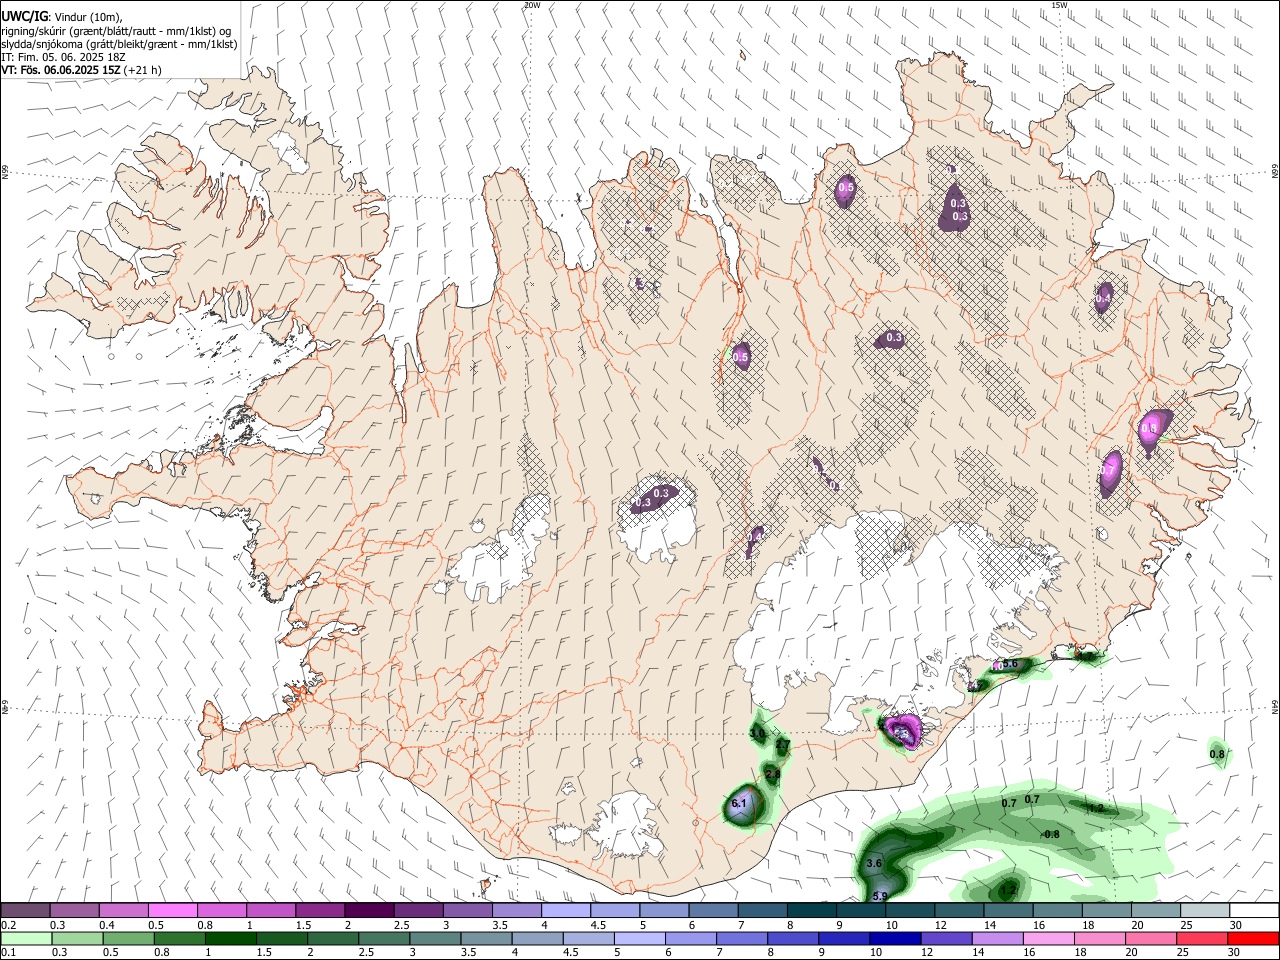The image size is (1280, 960).
Task: Click the 1.5 label in the lower scale
Action: point(263,953)
